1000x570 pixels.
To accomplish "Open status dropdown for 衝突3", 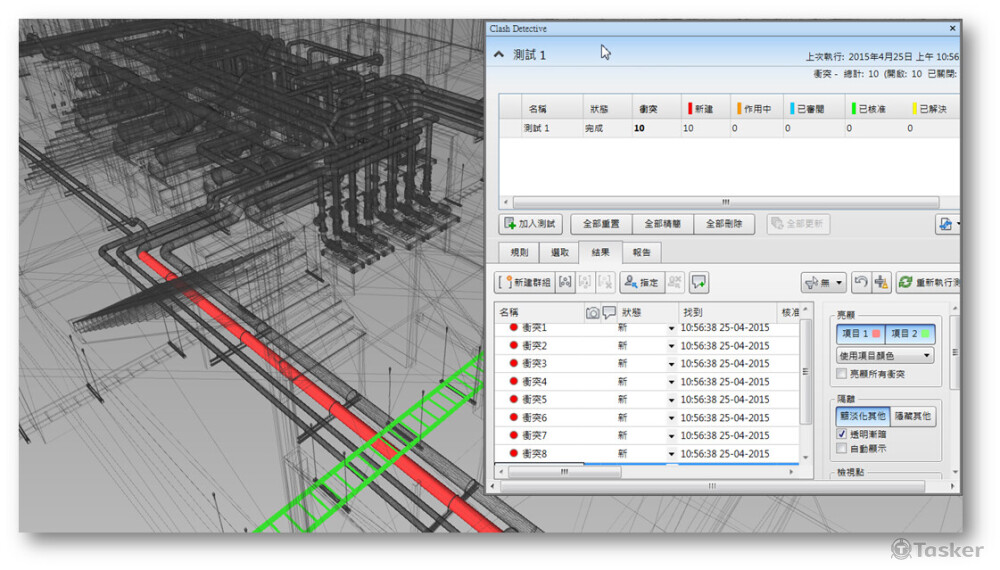I will (x=671, y=364).
